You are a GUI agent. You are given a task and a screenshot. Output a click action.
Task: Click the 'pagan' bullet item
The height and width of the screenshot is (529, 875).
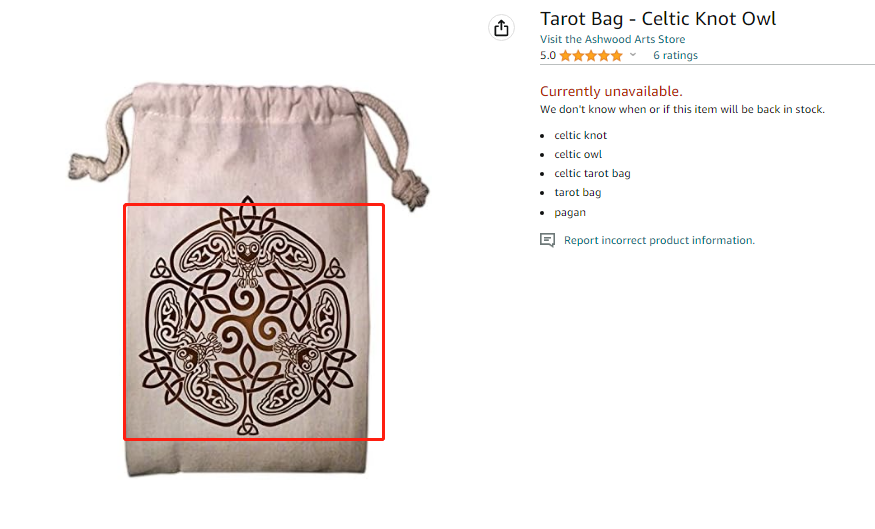tap(570, 212)
